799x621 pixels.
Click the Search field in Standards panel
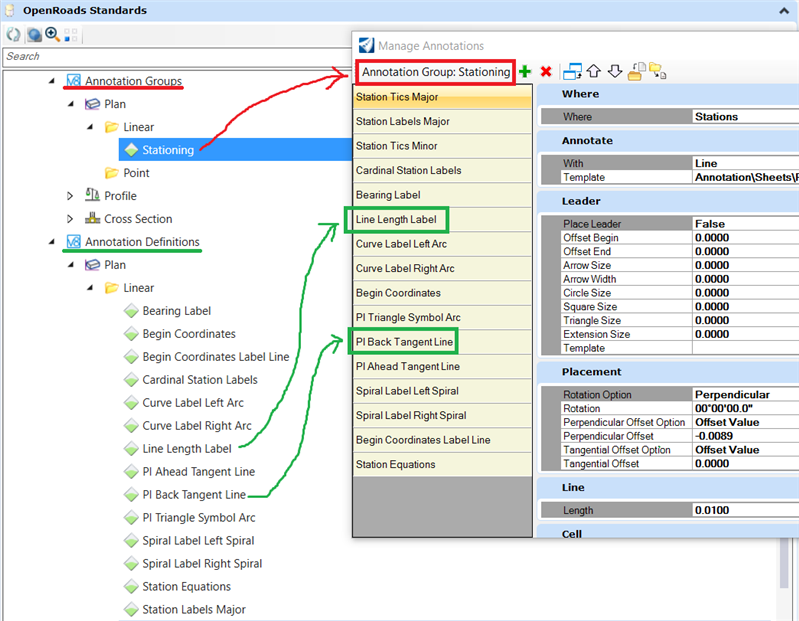tap(177, 57)
